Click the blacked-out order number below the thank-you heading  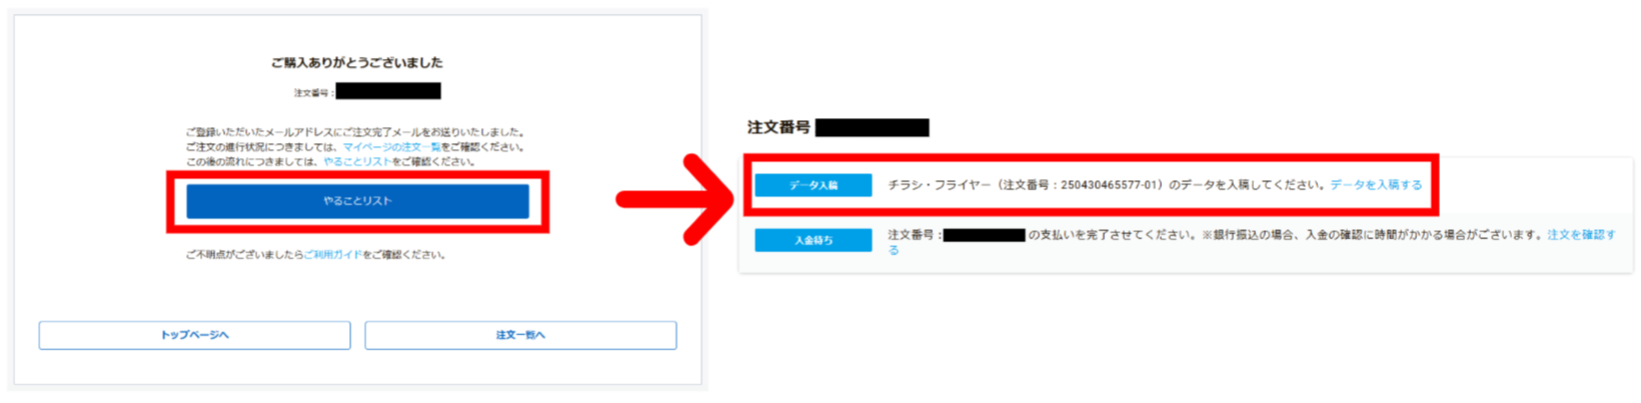pyautogui.click(x=388, y=92)
